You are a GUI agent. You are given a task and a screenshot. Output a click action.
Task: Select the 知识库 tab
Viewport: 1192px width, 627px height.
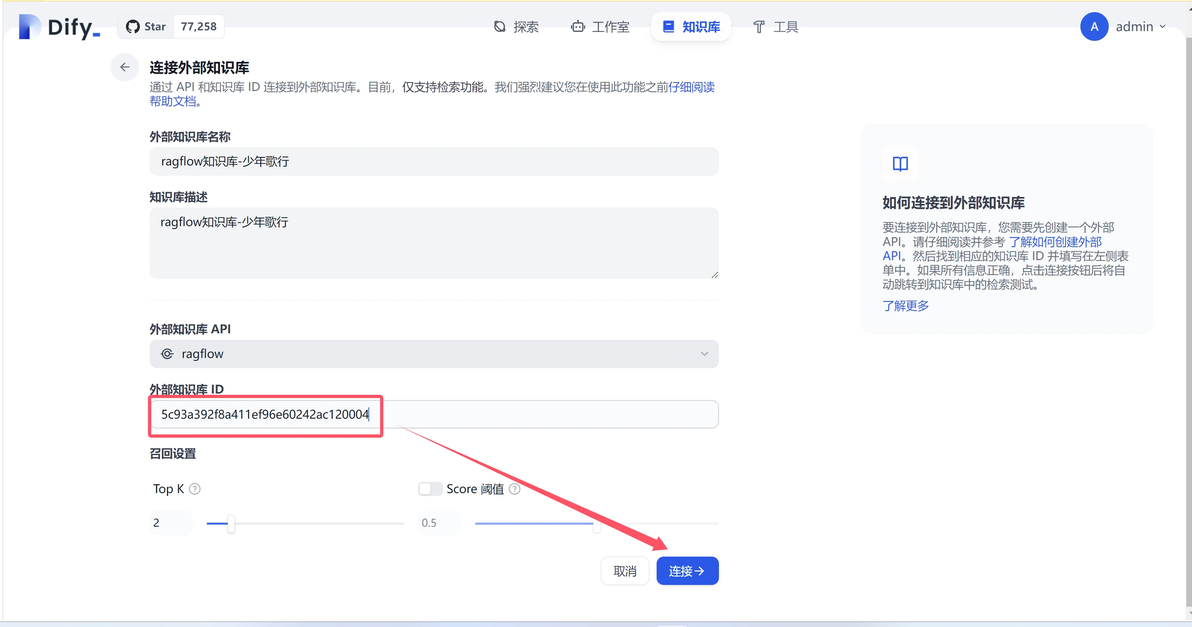[x=691, y=27]
